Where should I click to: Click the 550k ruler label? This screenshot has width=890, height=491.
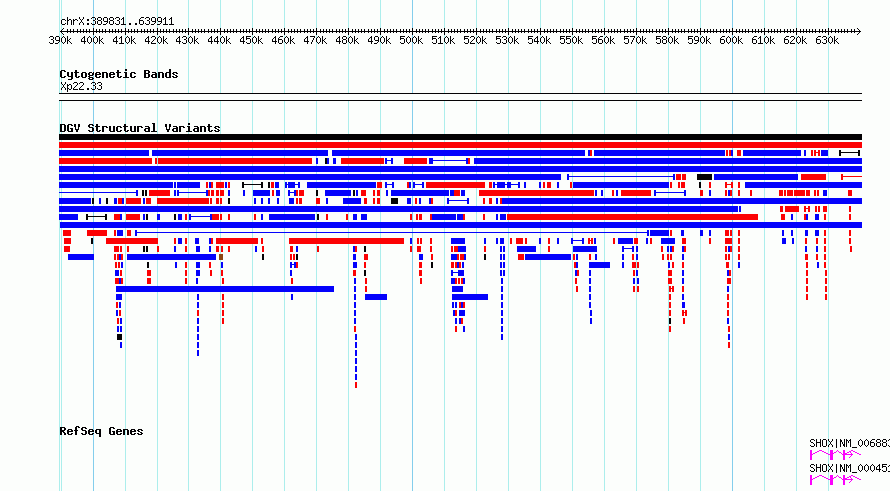tap(571, 41)
